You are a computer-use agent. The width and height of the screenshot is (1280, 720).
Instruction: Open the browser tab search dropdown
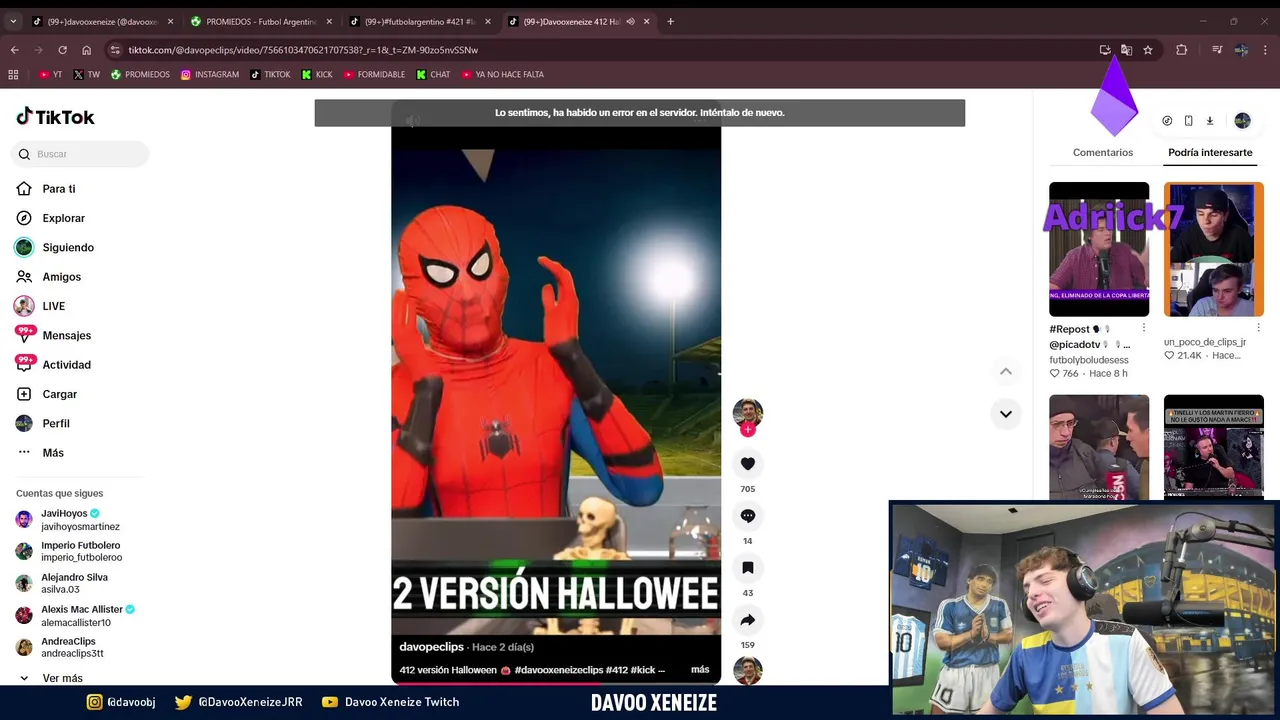[x=13, y=21]
